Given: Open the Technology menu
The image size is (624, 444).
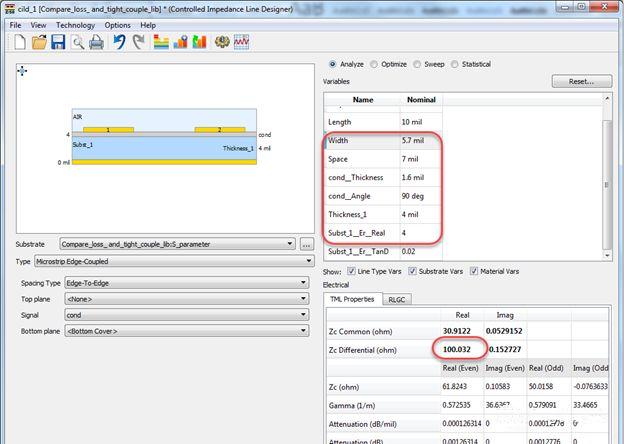Looking at the screenshot, I should pyautogui.click(x=75, y=25).
